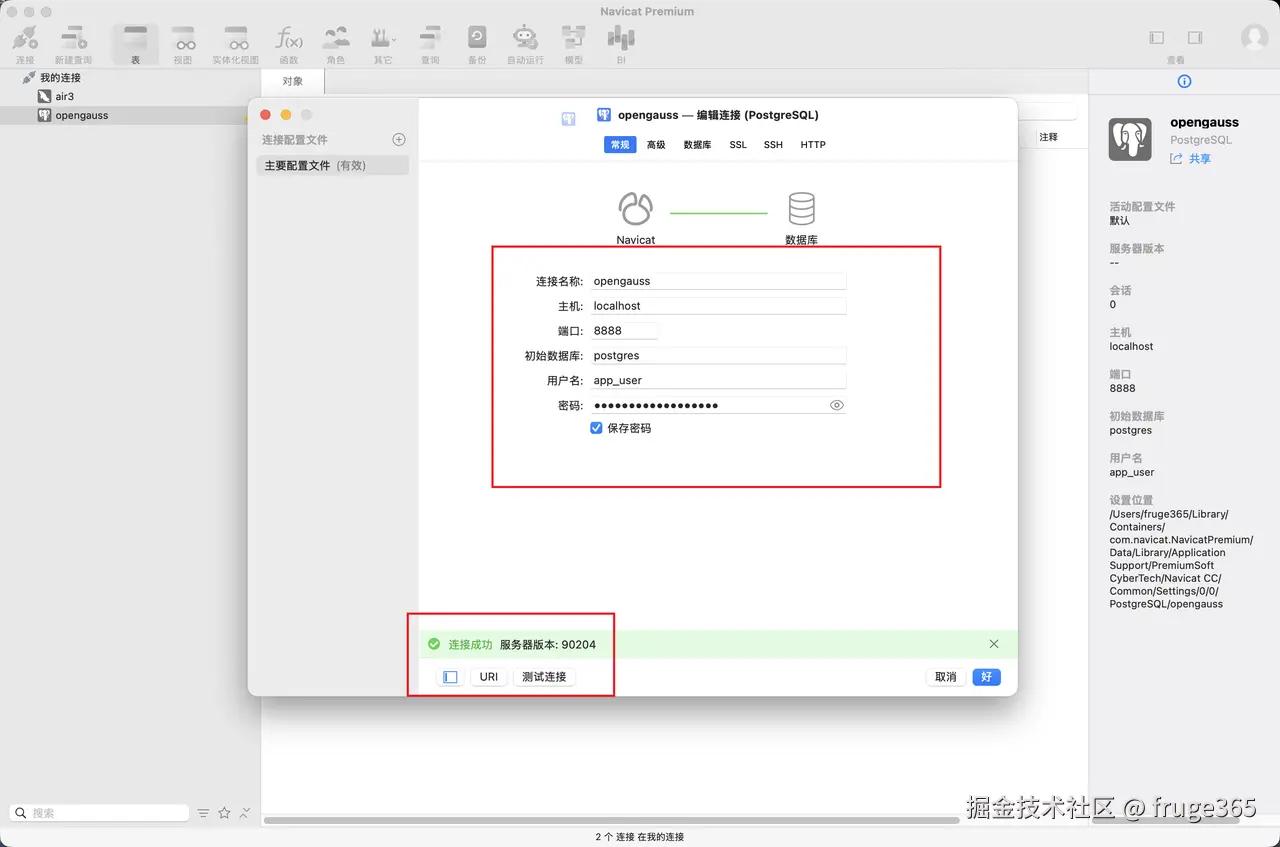Viewport: 1280px width, 847px height.
Task: Click the 共享 (Share) toggle link
Action: tap(1197, 158)
